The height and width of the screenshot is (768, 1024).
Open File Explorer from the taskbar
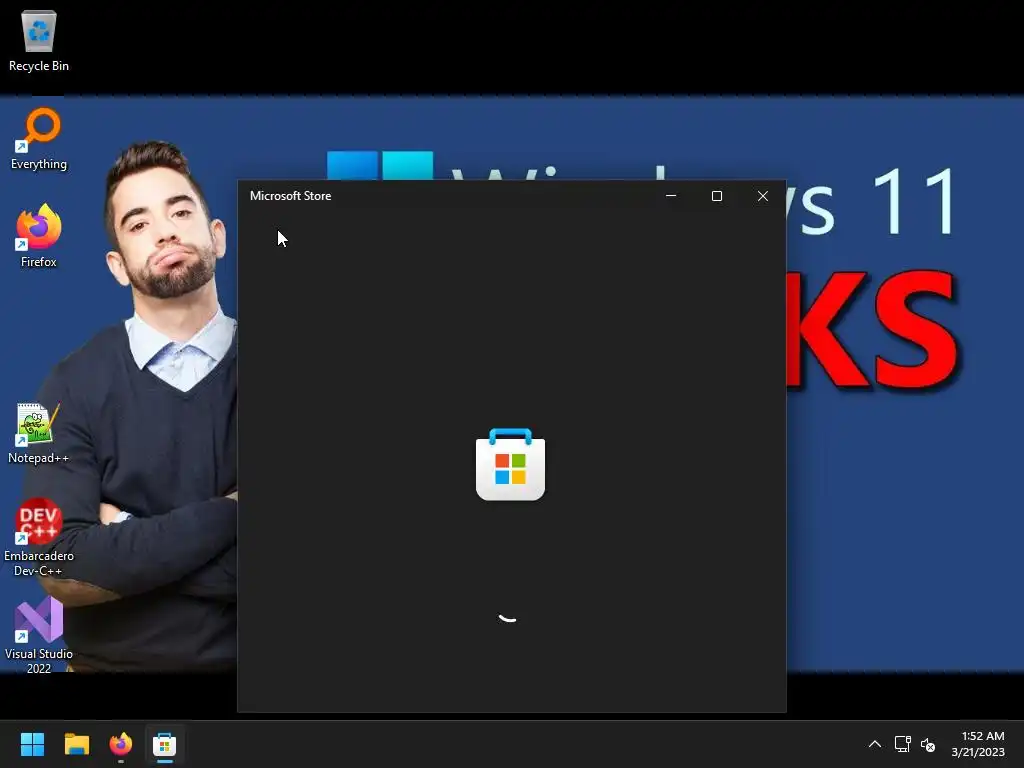pos(76,744)
